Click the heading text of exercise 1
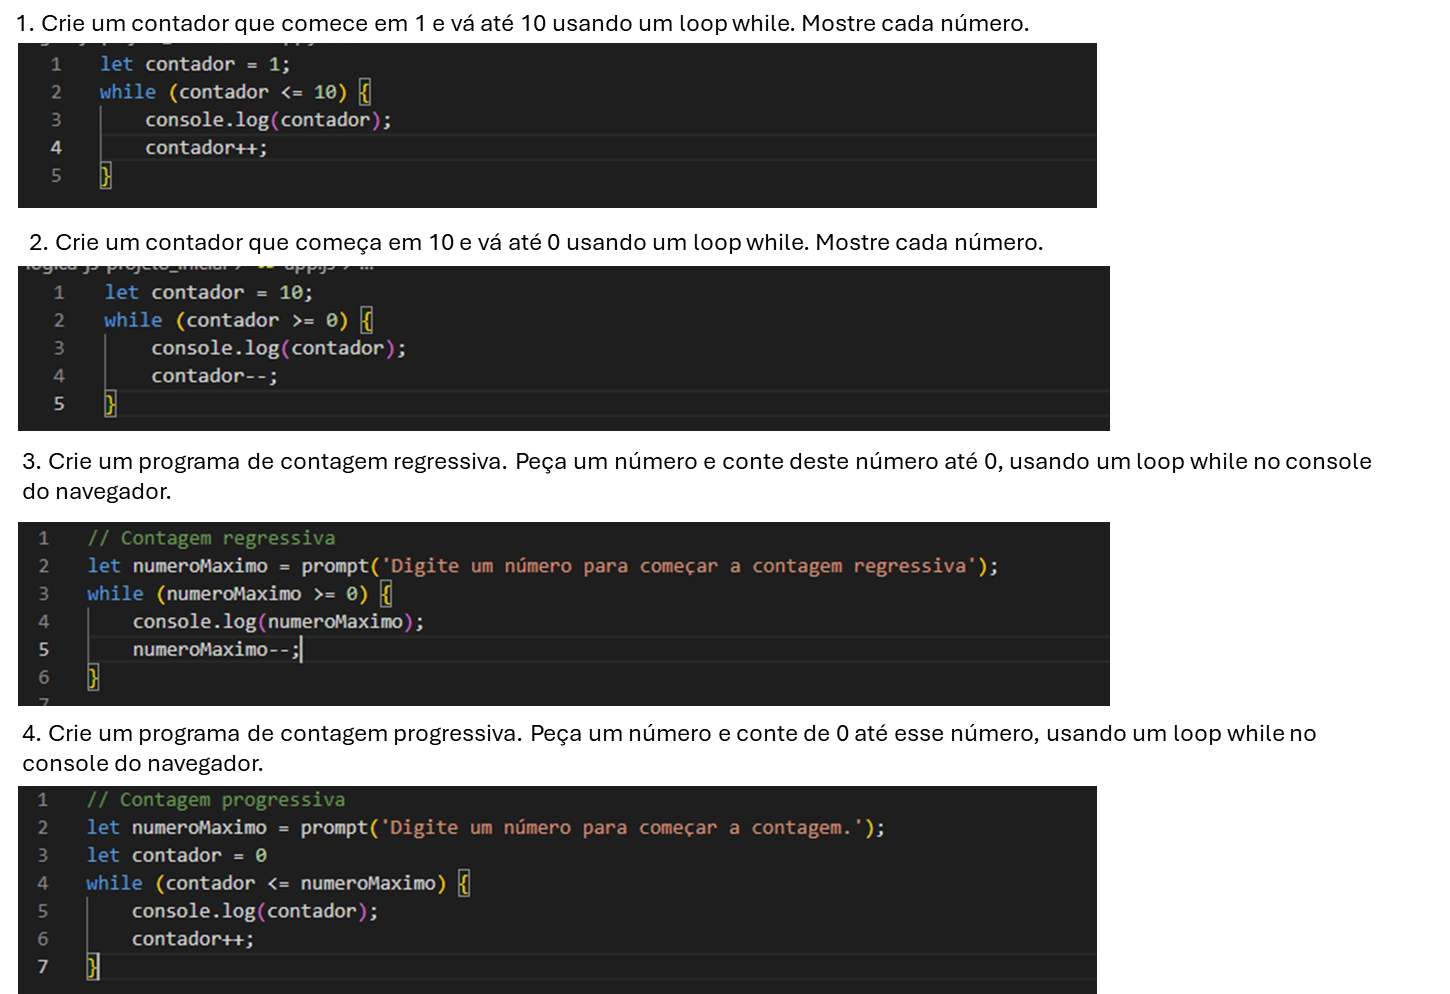Viewport: 1450px width, 994px height. [x=522, y=23]
